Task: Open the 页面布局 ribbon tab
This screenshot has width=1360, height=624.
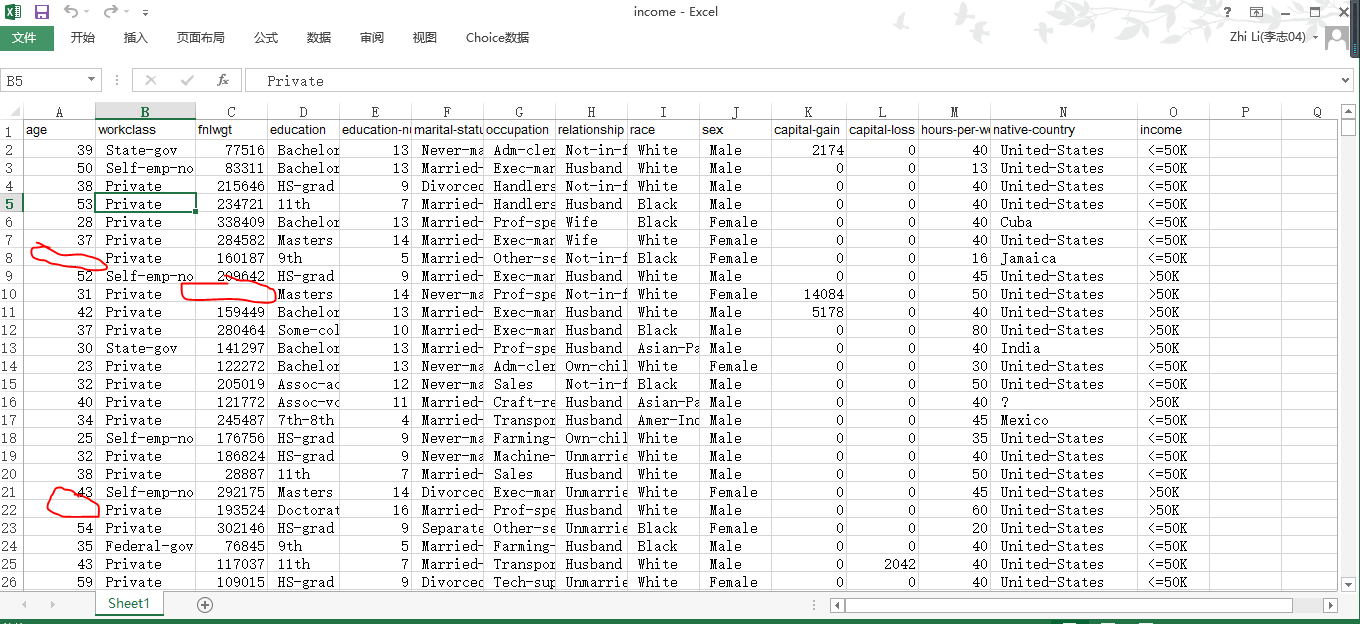Action: [x=200, y=38]
